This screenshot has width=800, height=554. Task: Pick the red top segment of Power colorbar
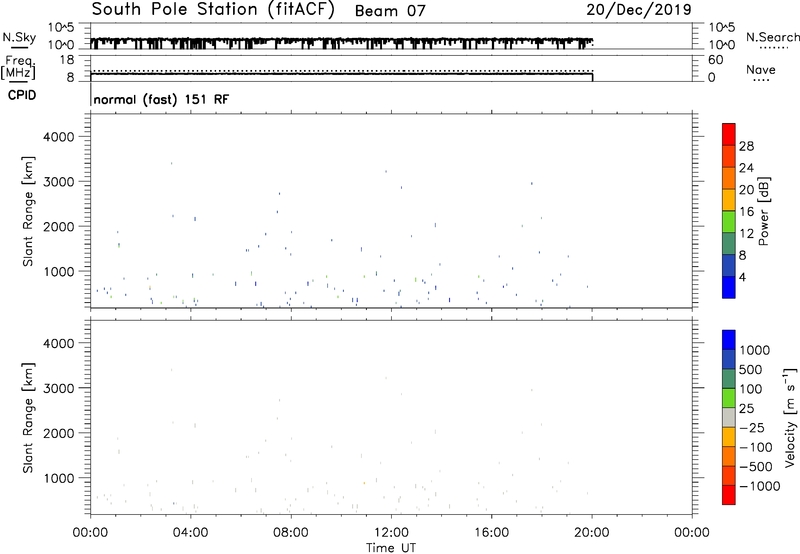pos(729,134)
